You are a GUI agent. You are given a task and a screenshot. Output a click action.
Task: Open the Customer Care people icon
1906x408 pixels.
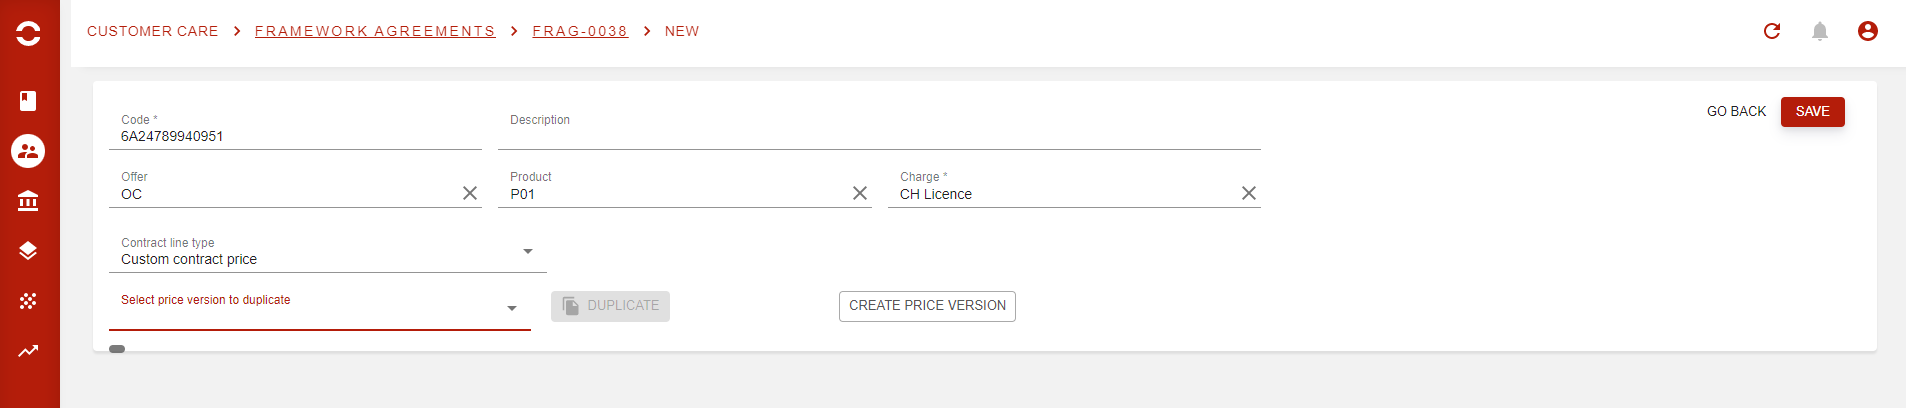tap(28, 151)
